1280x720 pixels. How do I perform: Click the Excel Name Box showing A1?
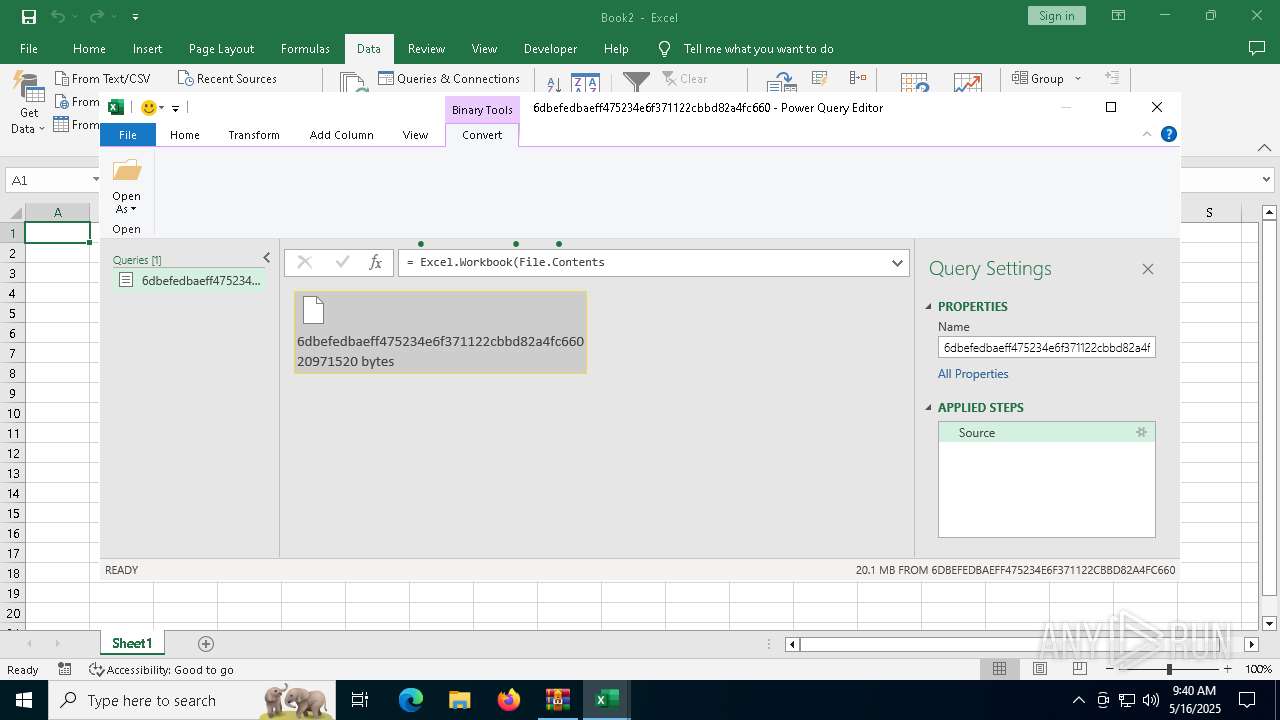52,180
